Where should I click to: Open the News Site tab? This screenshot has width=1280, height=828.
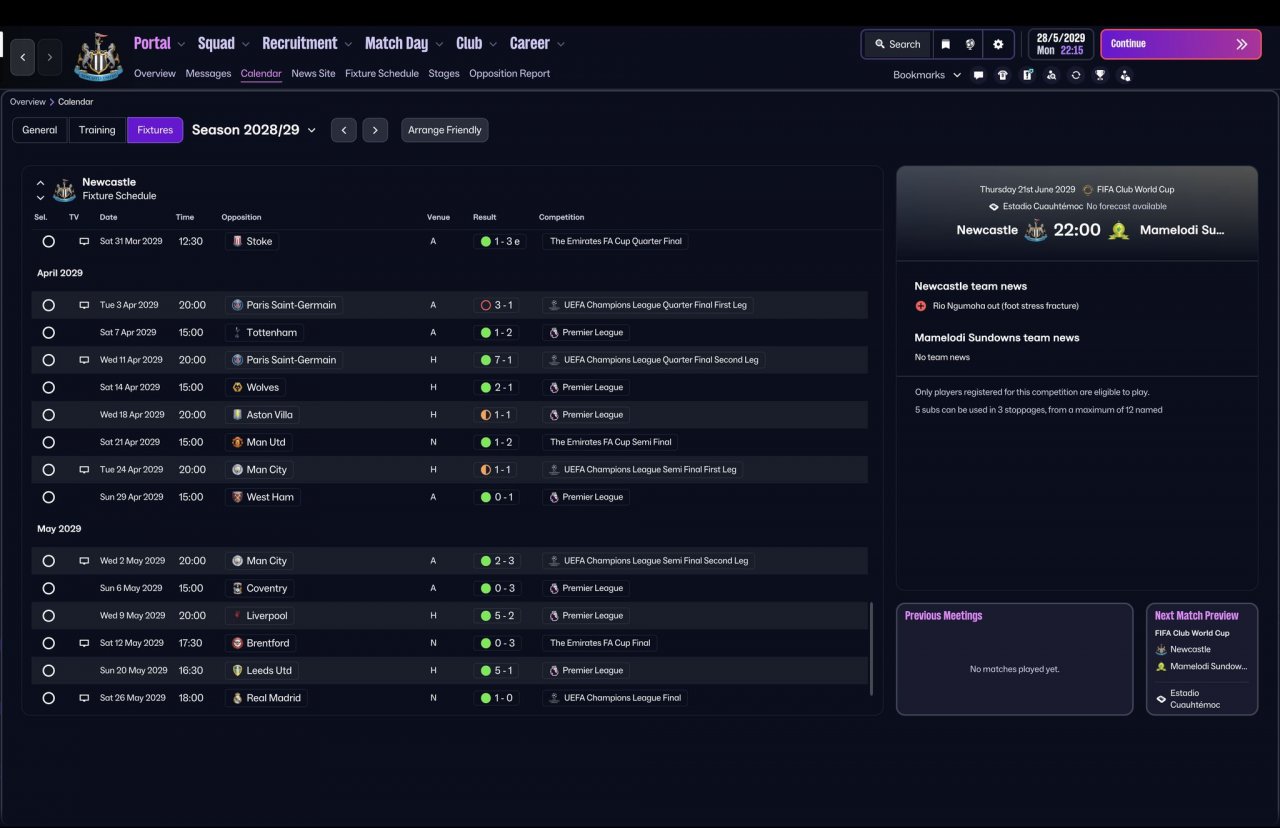click(x=313, y=74)
